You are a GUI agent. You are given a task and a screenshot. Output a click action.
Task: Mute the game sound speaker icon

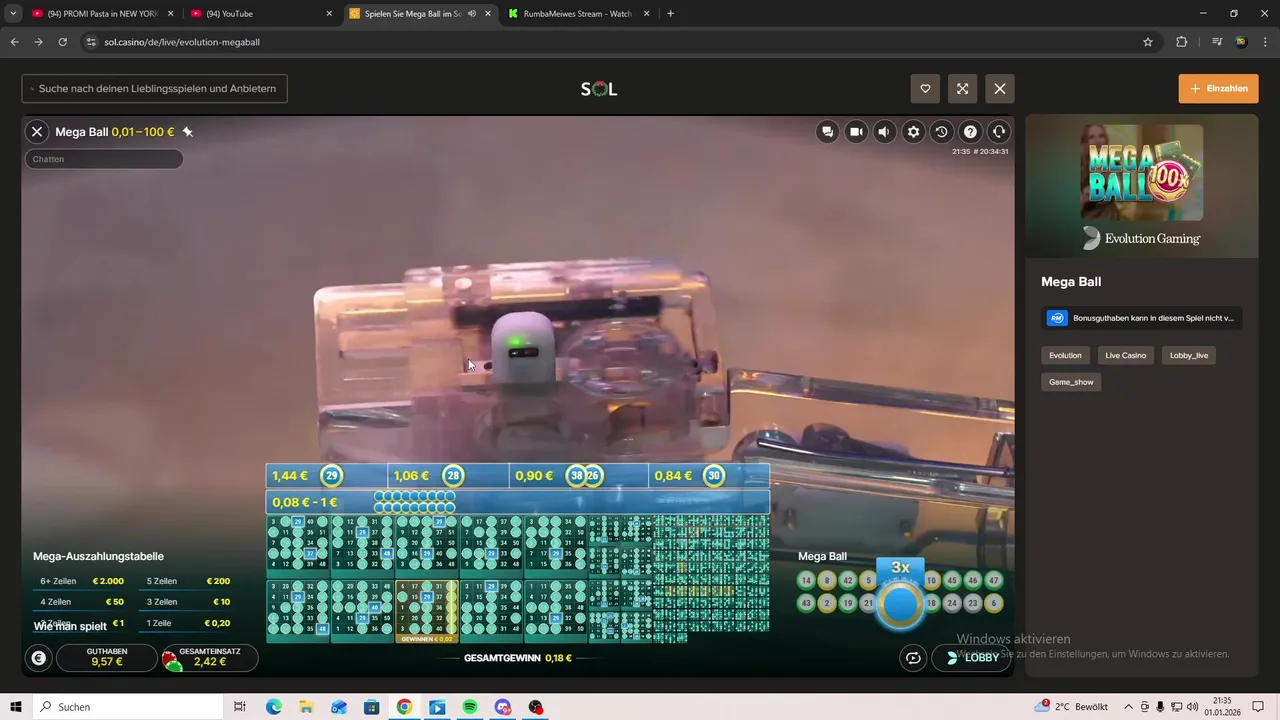[x=884, y=131]
